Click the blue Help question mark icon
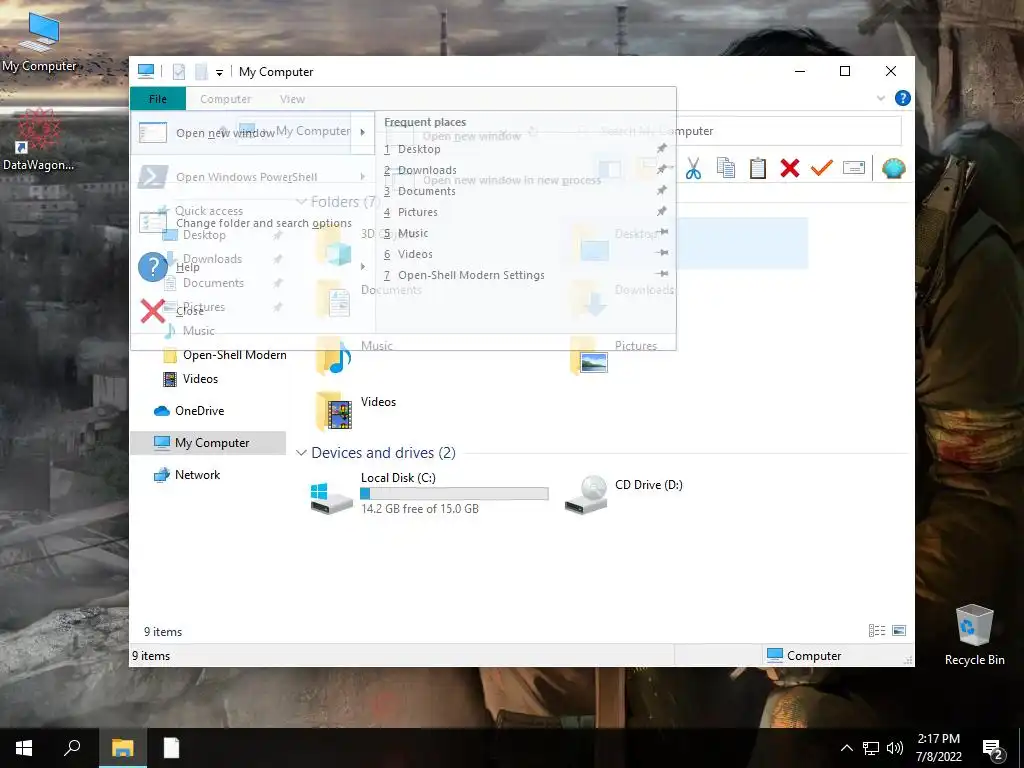This screenshot has width=1024, height=768. [x=903, y=98]
